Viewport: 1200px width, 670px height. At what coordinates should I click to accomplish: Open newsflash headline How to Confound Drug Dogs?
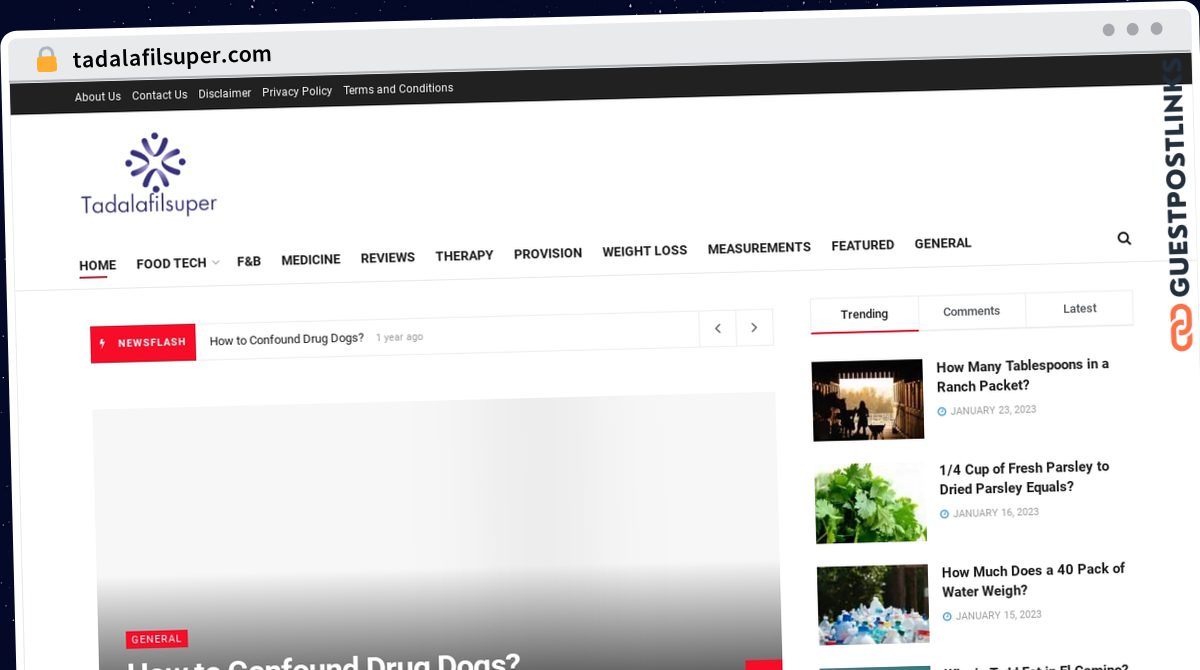pyautogui.click(x=287, y=339)
